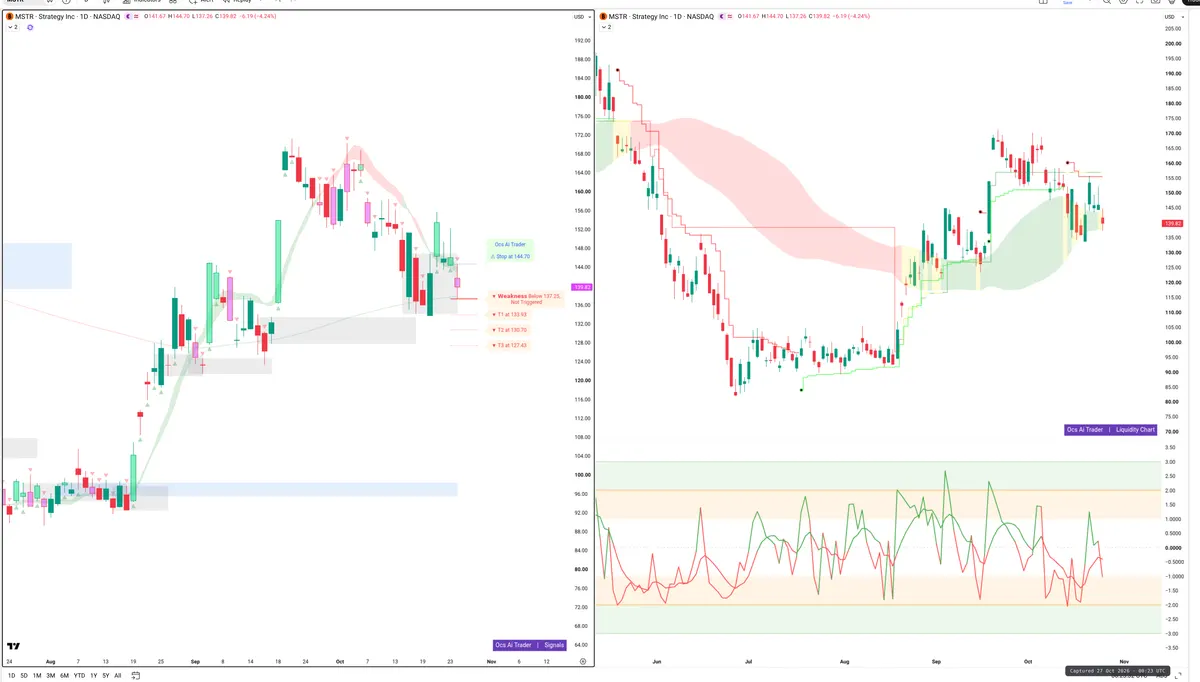The width and height of the screenshot is (1200, 682).
Task: Click the T1 at 132.93 target label
Action: pyautogui.click(x=509, y=314)
